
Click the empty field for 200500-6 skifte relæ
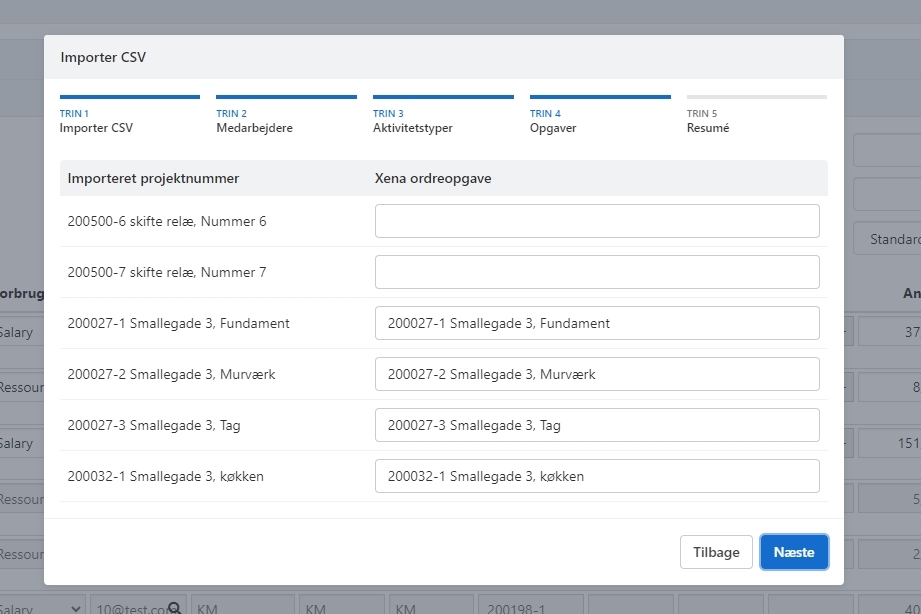pos(597,221)
